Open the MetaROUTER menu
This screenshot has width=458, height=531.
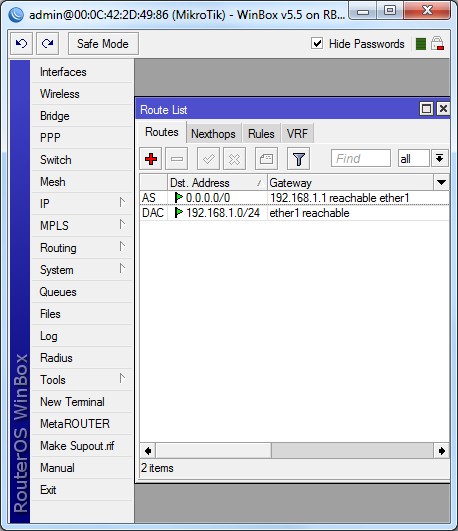[x=82, y=424]
